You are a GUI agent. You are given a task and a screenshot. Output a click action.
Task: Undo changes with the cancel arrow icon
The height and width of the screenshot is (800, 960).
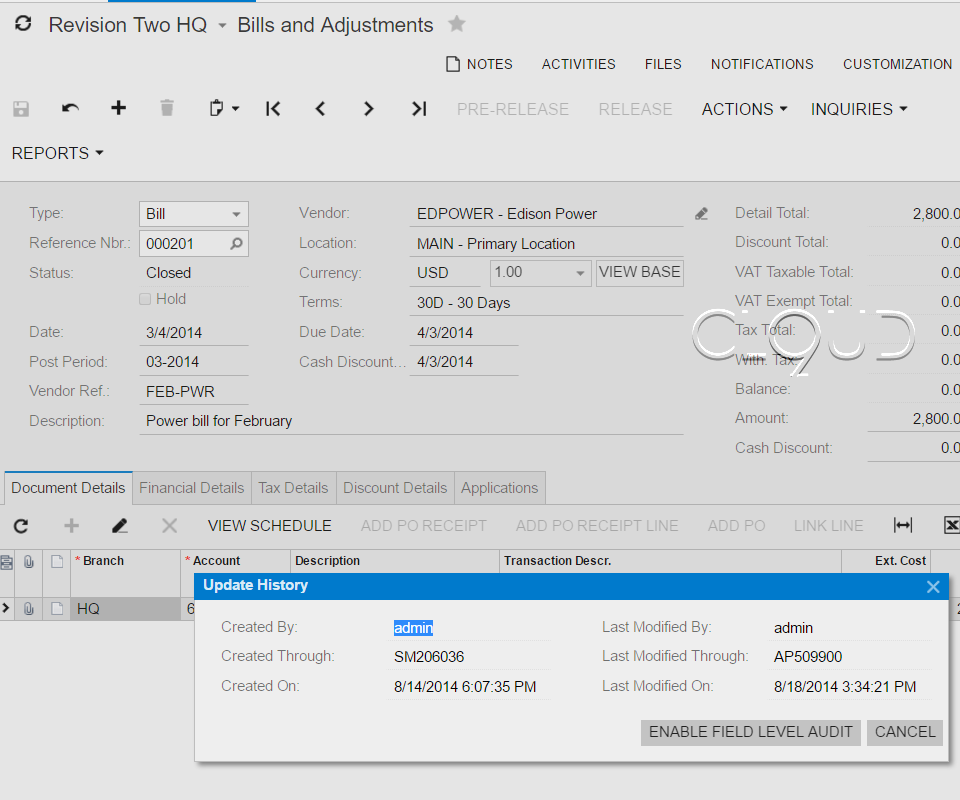pos(70,109)
